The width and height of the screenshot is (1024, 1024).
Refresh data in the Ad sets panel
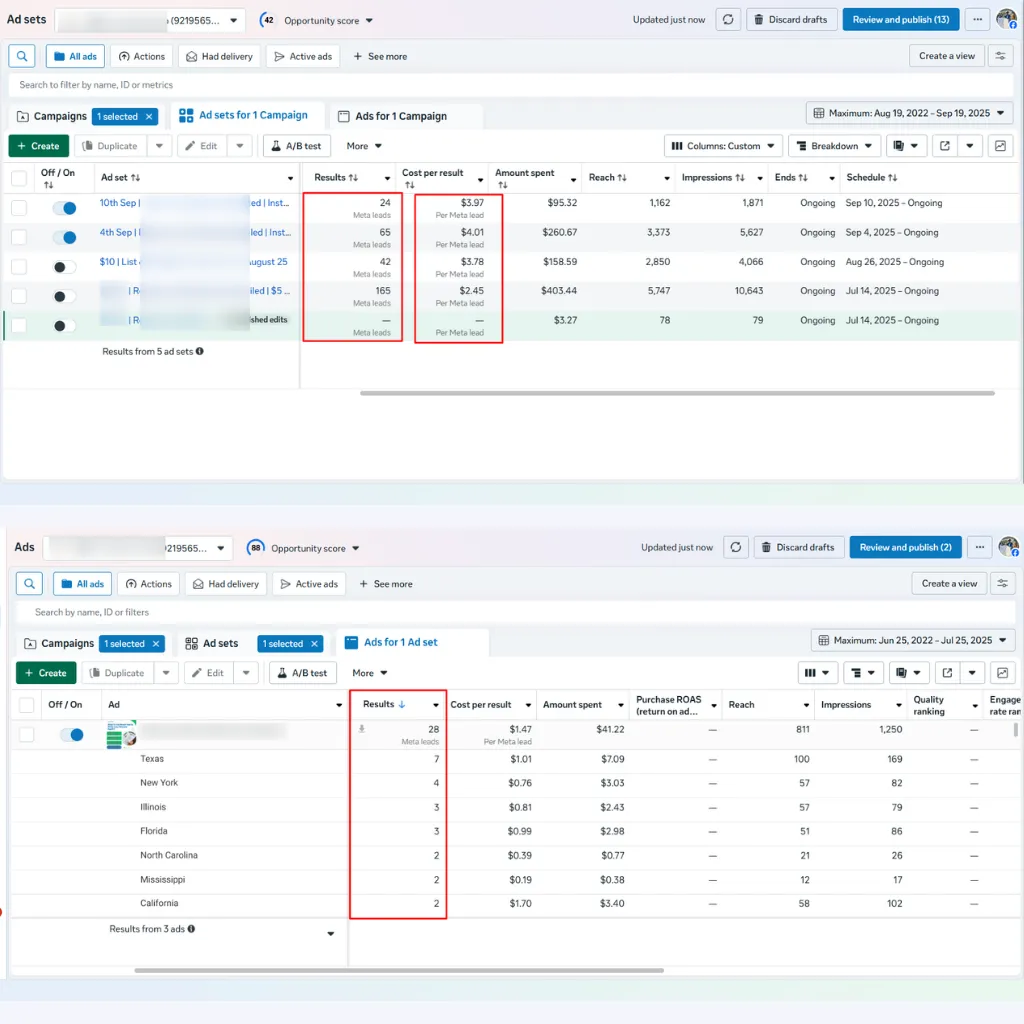tap(728, 20)
